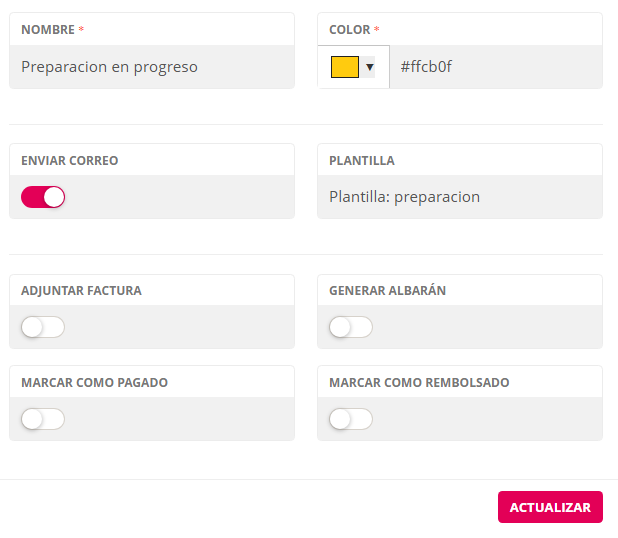Screen dimensions: 618x538
Task: Open the Plantilla: preparacion selector
Action: click(459, 197)
